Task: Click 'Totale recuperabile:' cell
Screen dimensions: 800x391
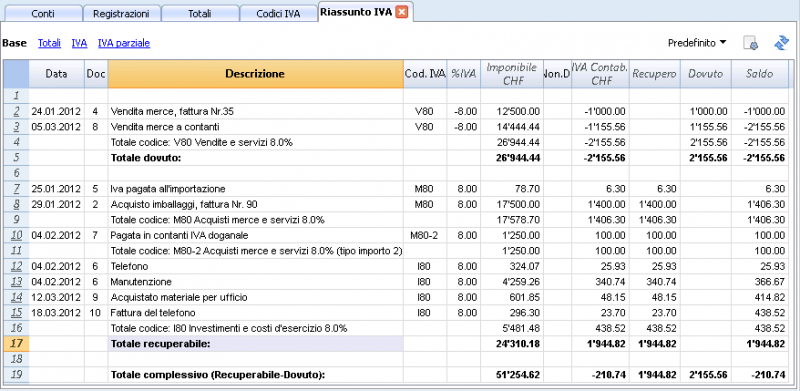Action: pos(255,344)
